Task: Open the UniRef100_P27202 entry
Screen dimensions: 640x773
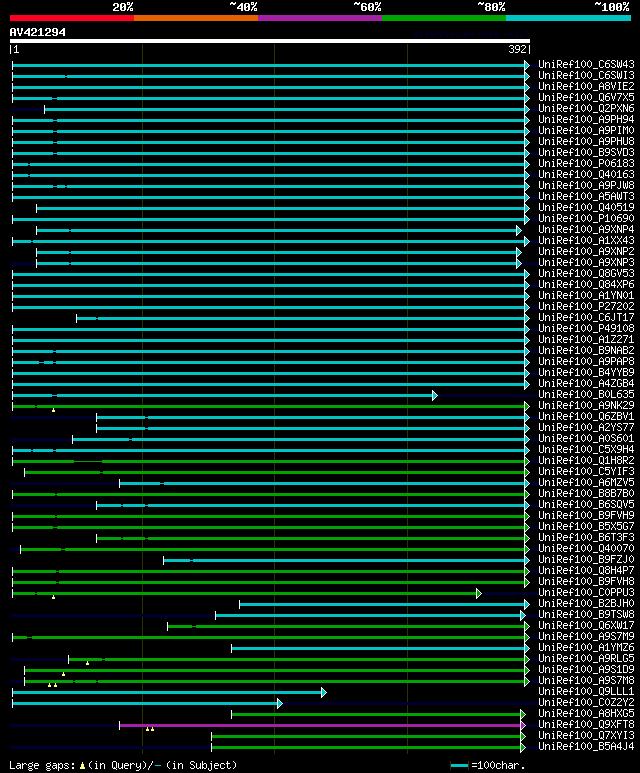Action: click(586, 307)
